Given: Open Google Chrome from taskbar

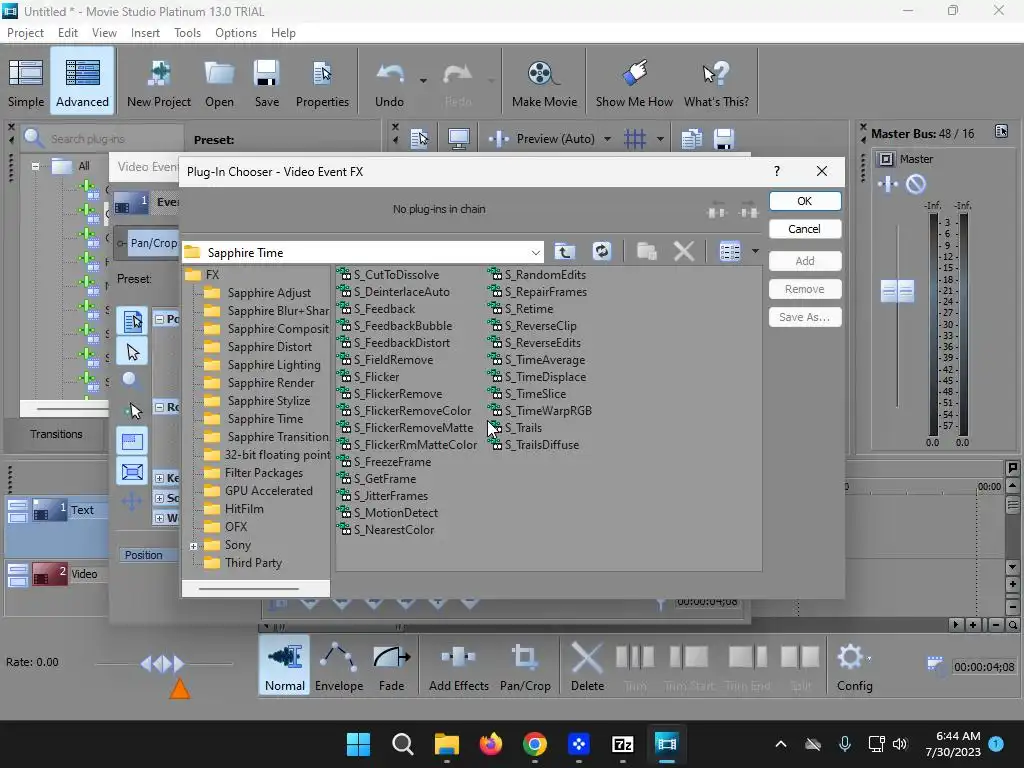Looking at the screenshot, I should point(535,744).
